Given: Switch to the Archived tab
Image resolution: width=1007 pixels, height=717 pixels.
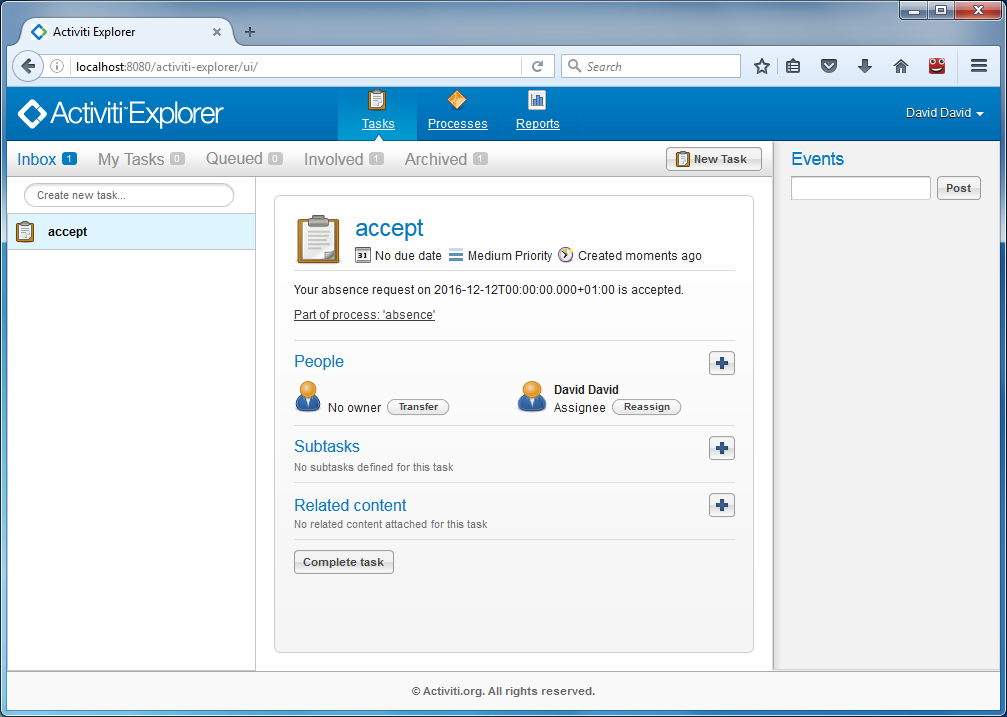Looking at the screenshot, I should [436, 159].
